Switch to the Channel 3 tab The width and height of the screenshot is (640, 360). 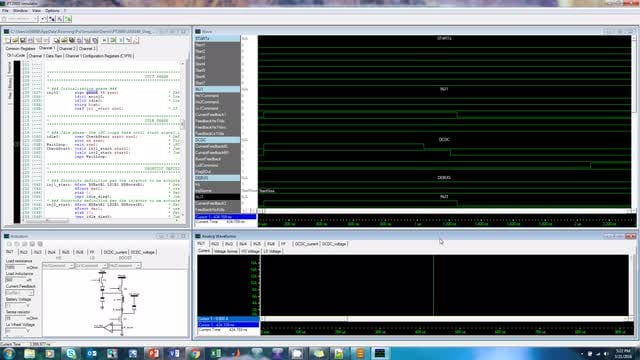tap(87, 49)
